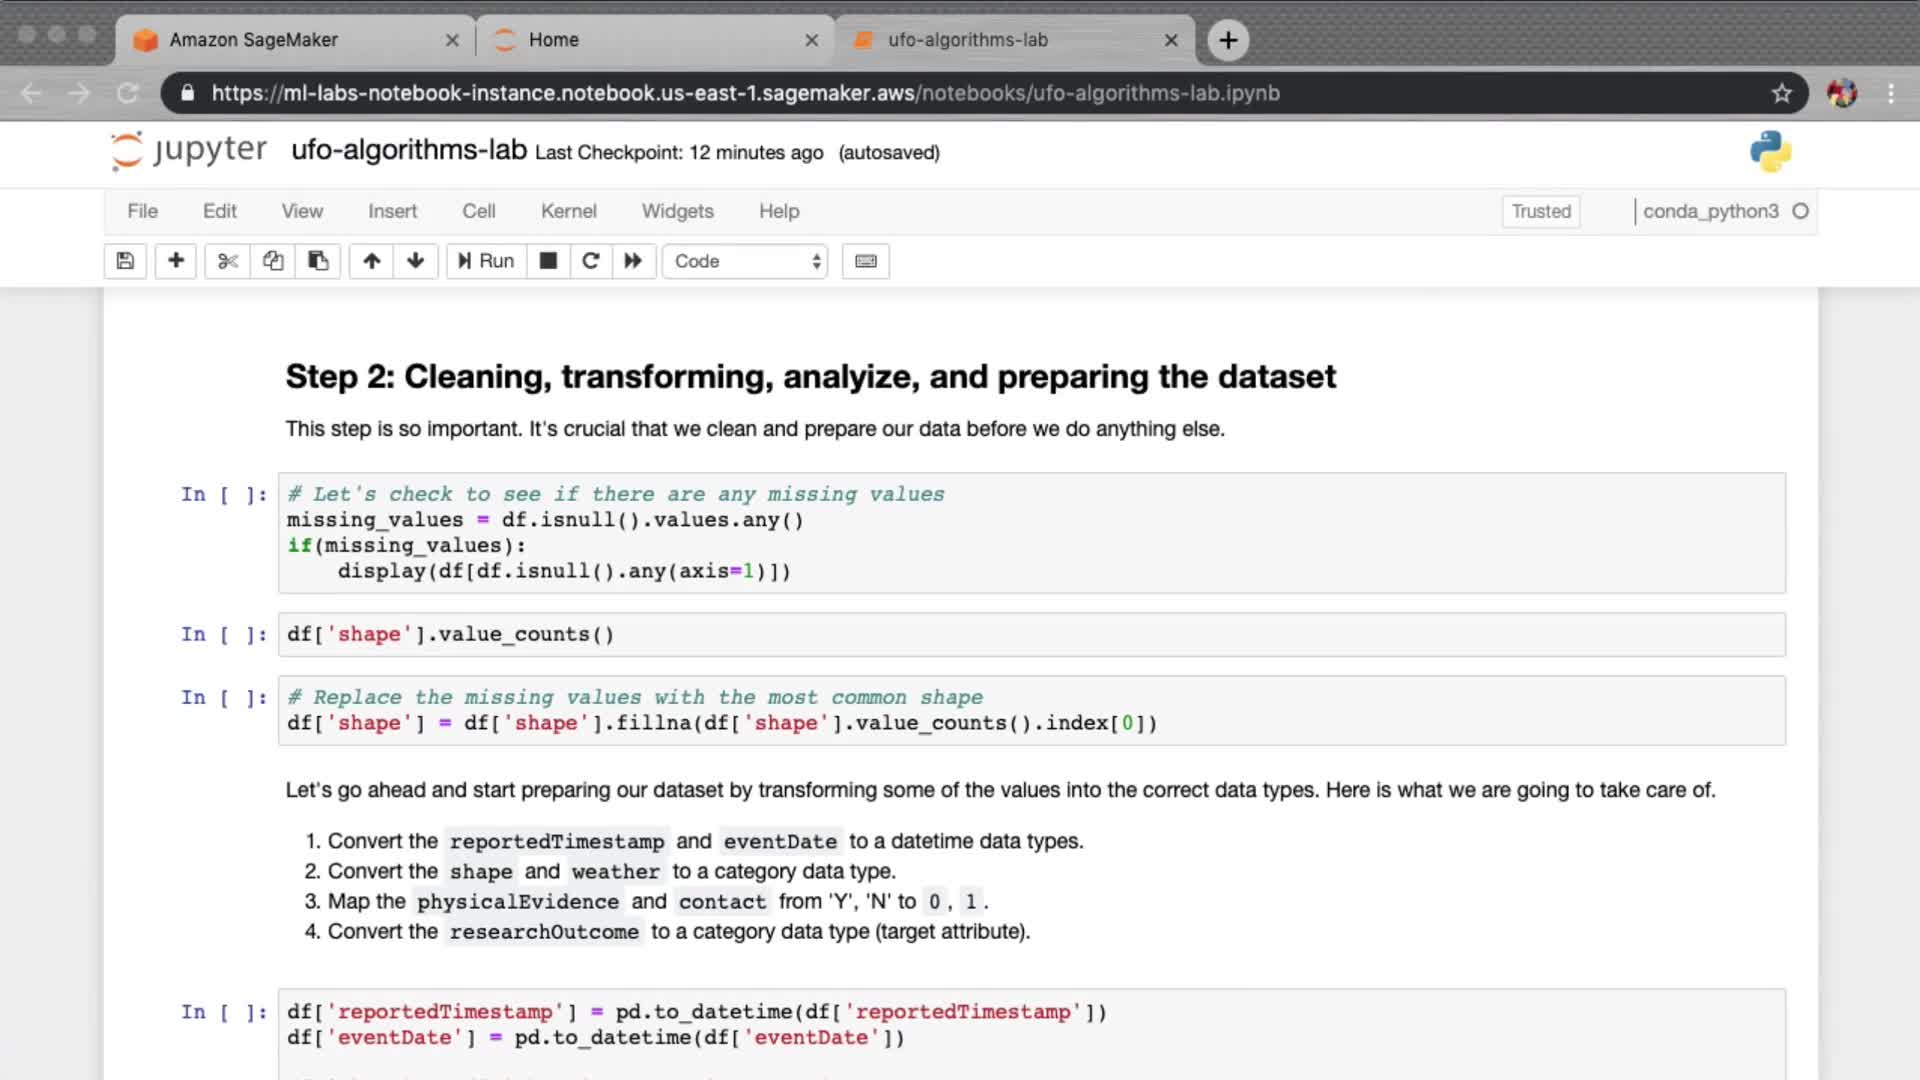The height and width of the screenshot is (1080, 1920).
Task: Open the command palette keyboard icon
Action: tap(866, 261)
